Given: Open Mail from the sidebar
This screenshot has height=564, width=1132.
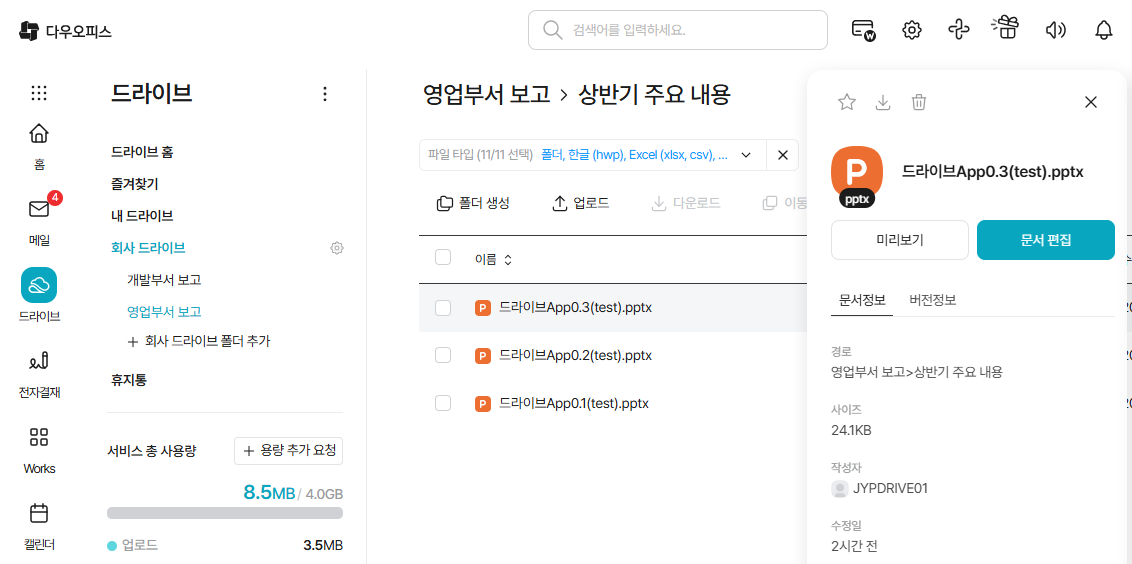Looking at the screenshot, I should click(39, 219).
